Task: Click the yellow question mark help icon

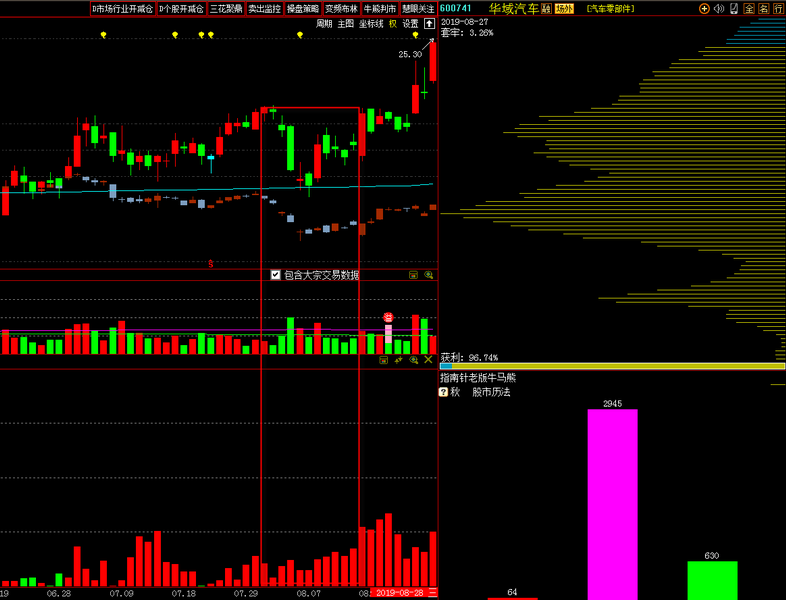Action: click(x=443, y=392)
